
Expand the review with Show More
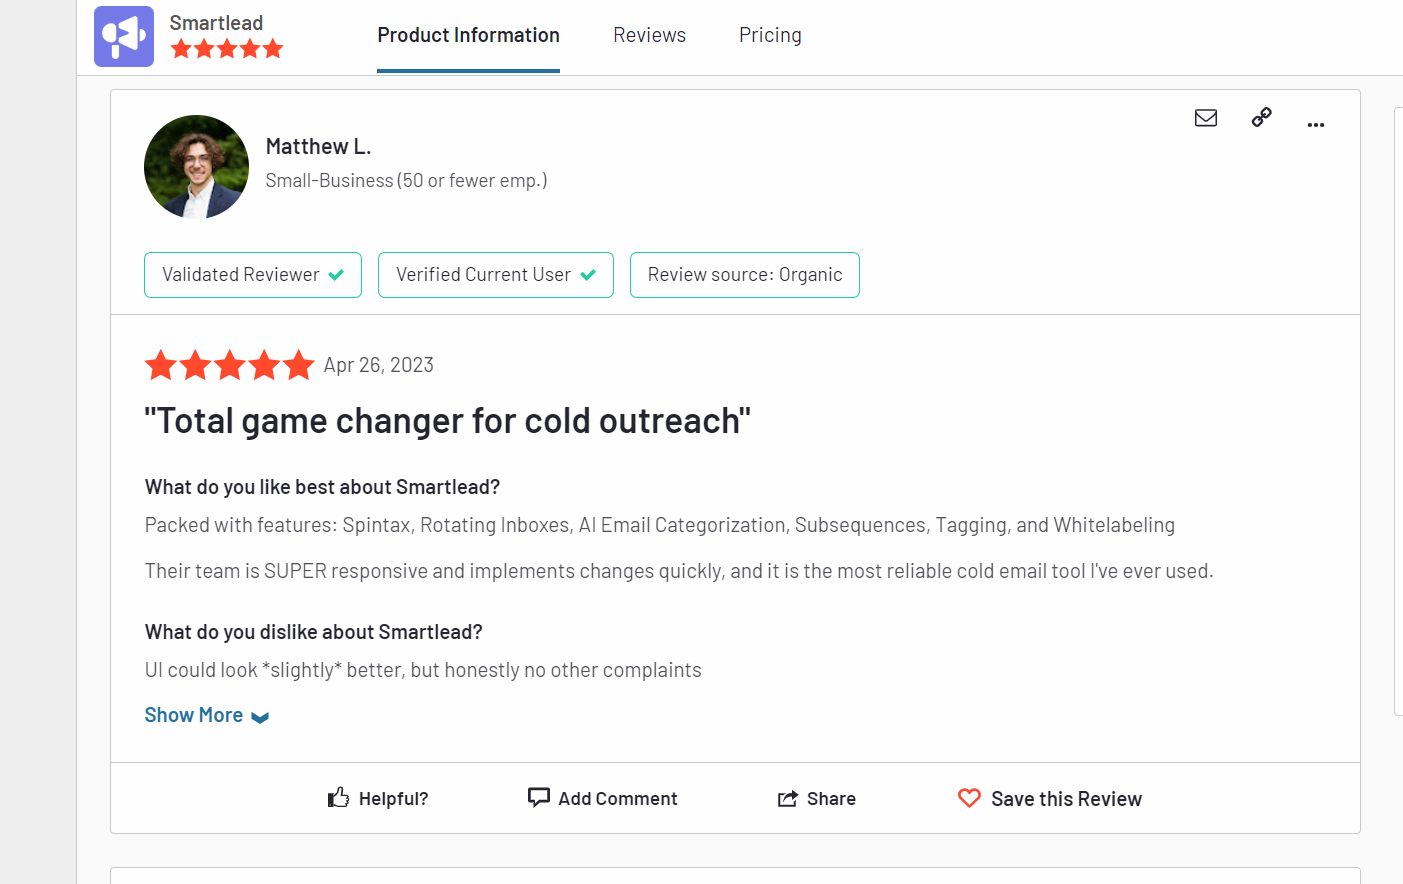[x=194, y=715]
